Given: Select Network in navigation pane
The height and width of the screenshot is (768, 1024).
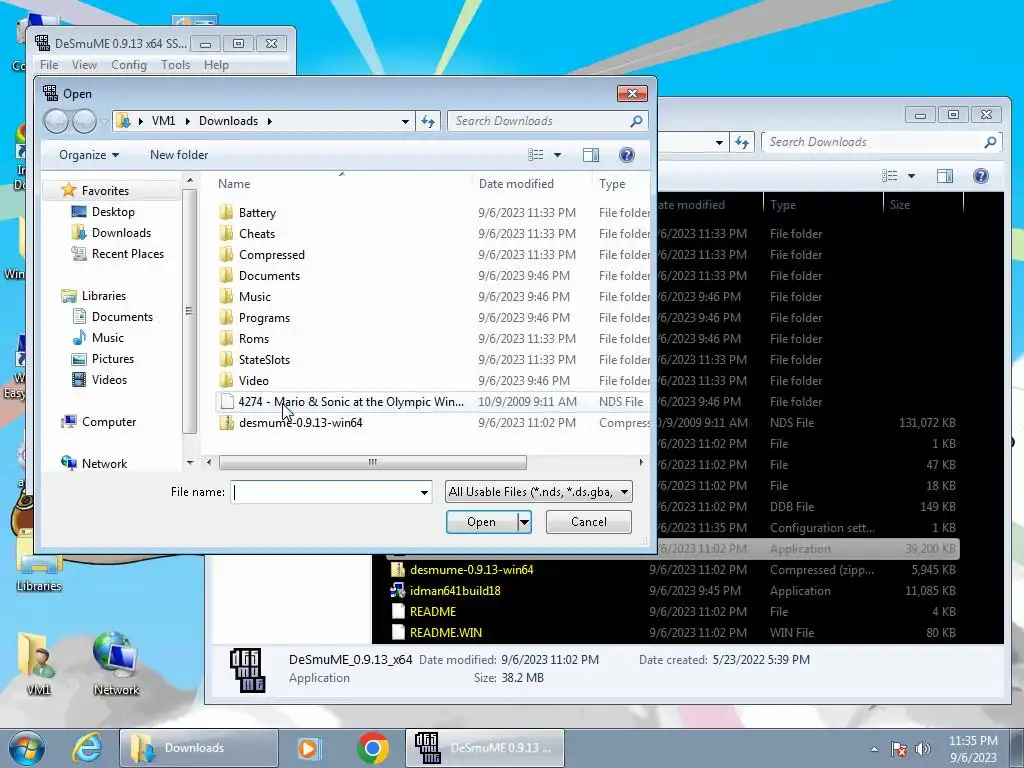Looking at the screenshot, I should pos(104,464).
